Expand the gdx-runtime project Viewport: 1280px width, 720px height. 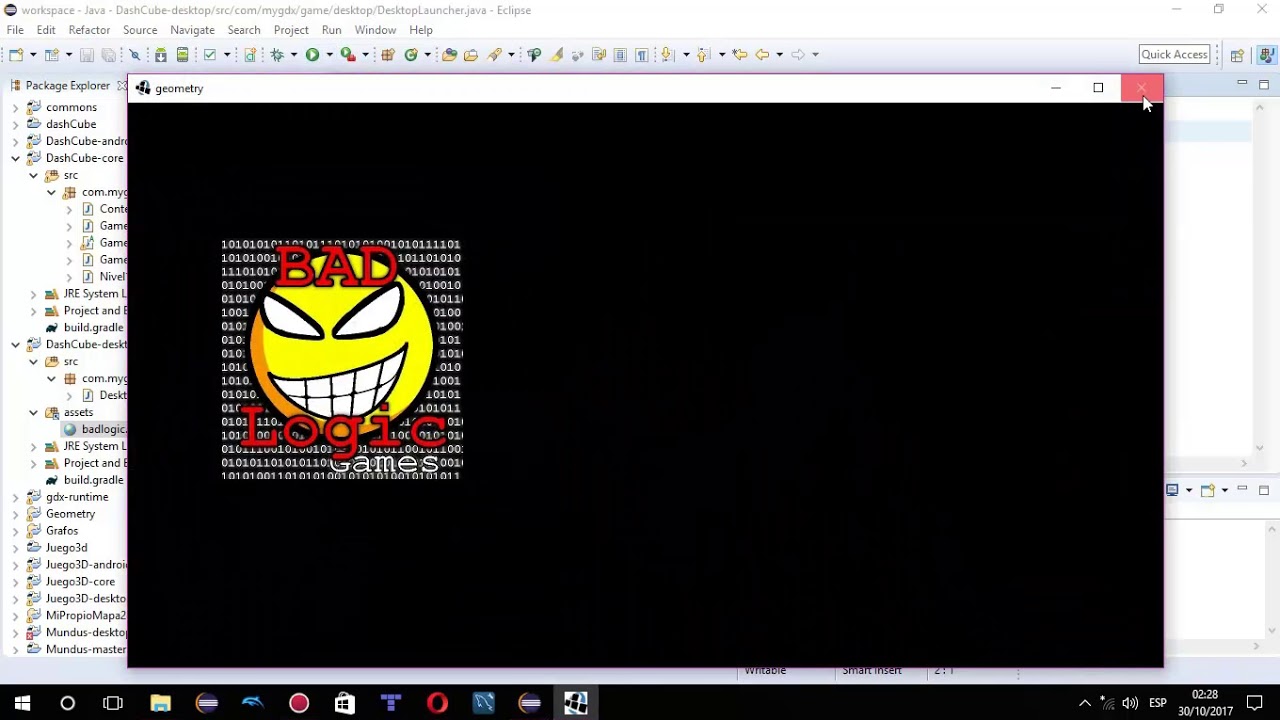[x=15, y=497]
